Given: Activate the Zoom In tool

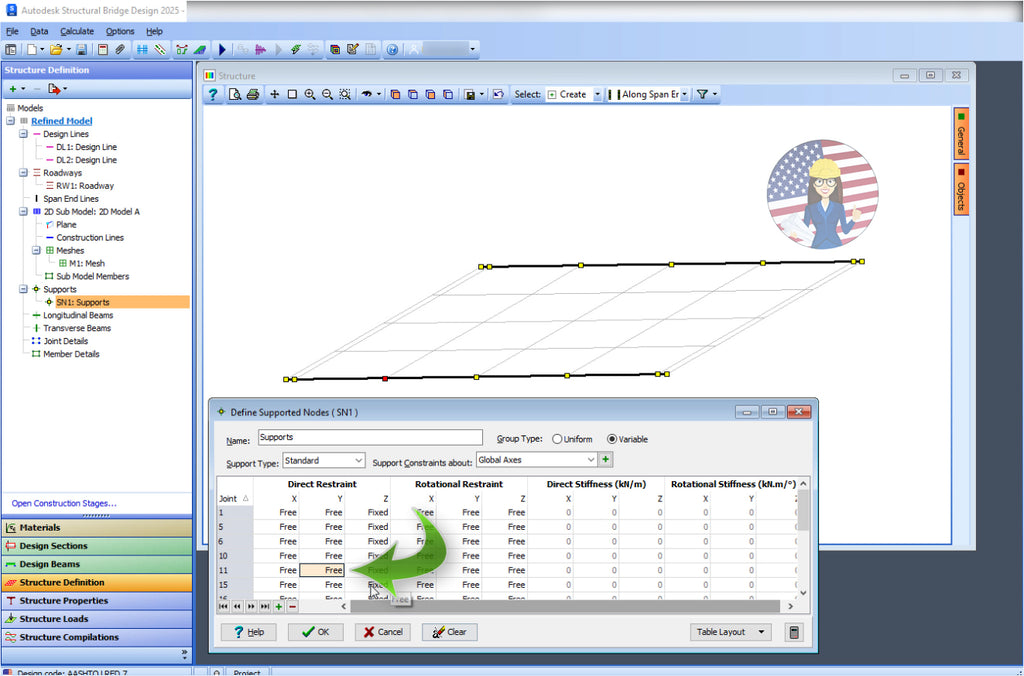Looking at the screenshot, I should point(310,94).
